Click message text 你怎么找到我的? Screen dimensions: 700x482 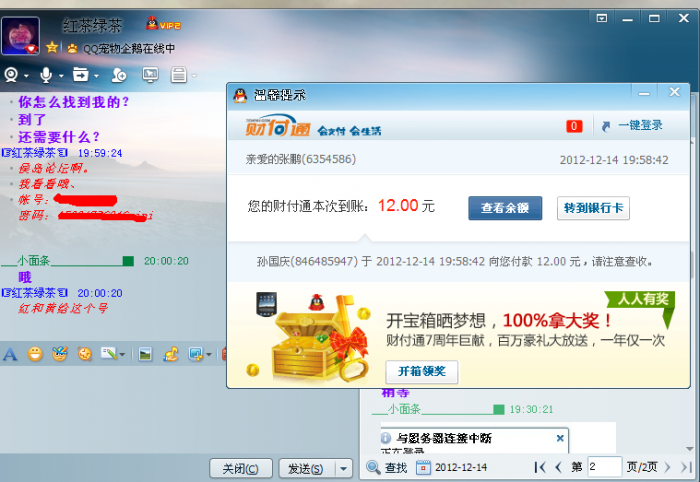(x=74, y=102)
